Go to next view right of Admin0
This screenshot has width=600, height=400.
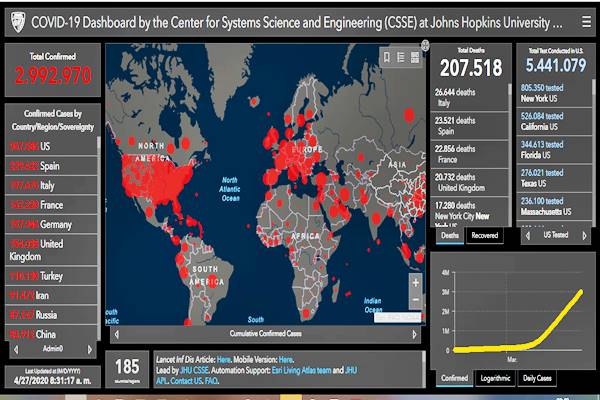click(90, 349)
